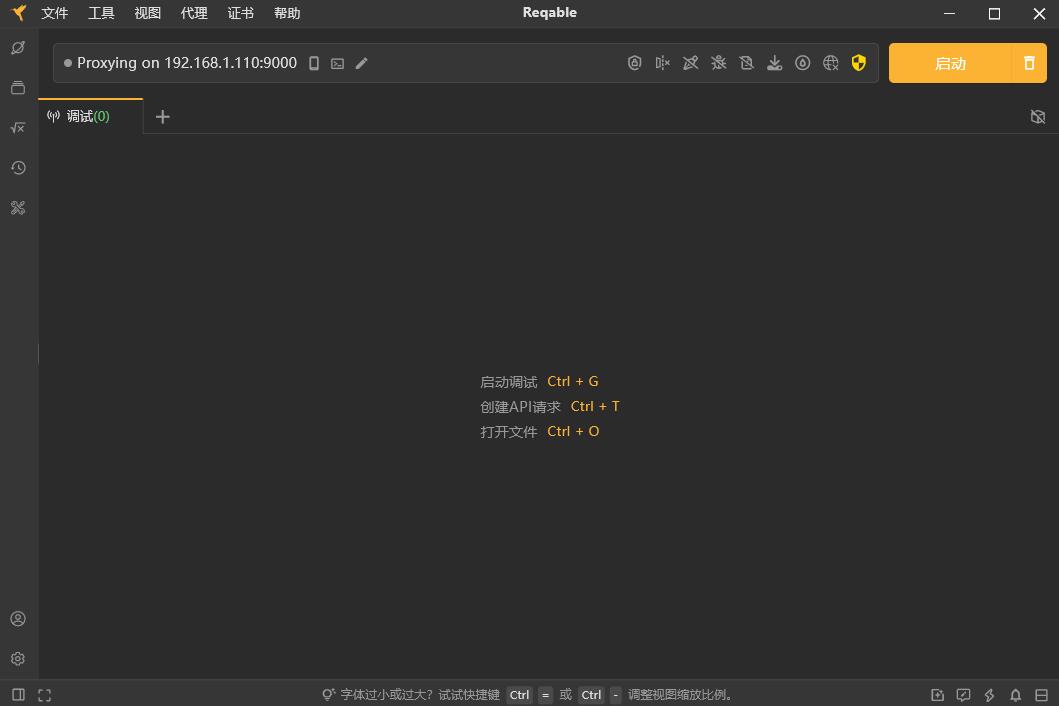This screenshot has width=1059, height=706.
Task: Toggle the eye visibility icon above the session list
Action: point(1037,116)
